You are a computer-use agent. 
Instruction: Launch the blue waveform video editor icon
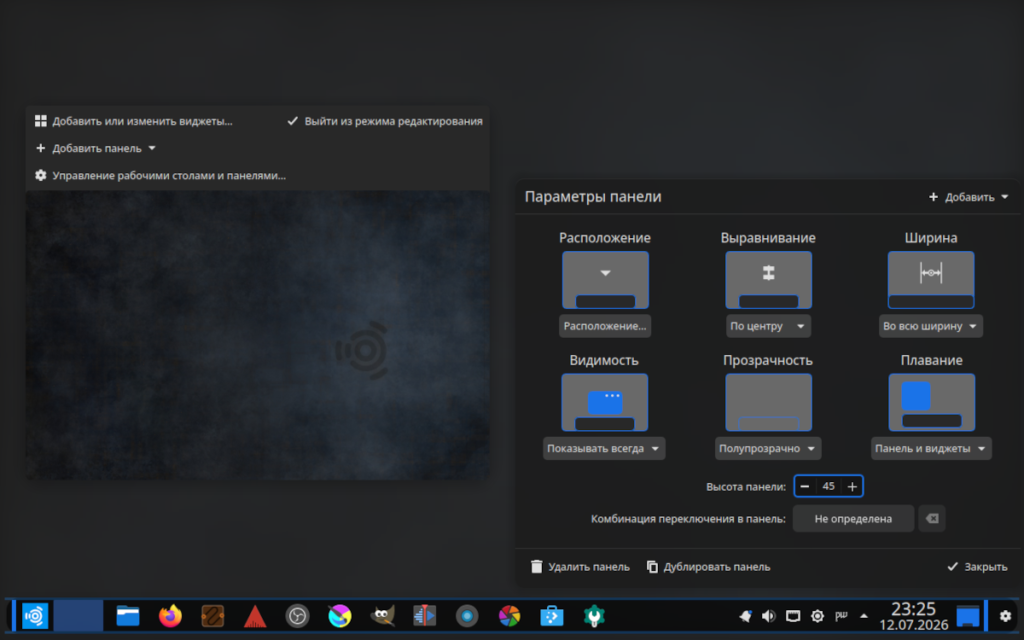pyautogui.click(x=424, y=616)
